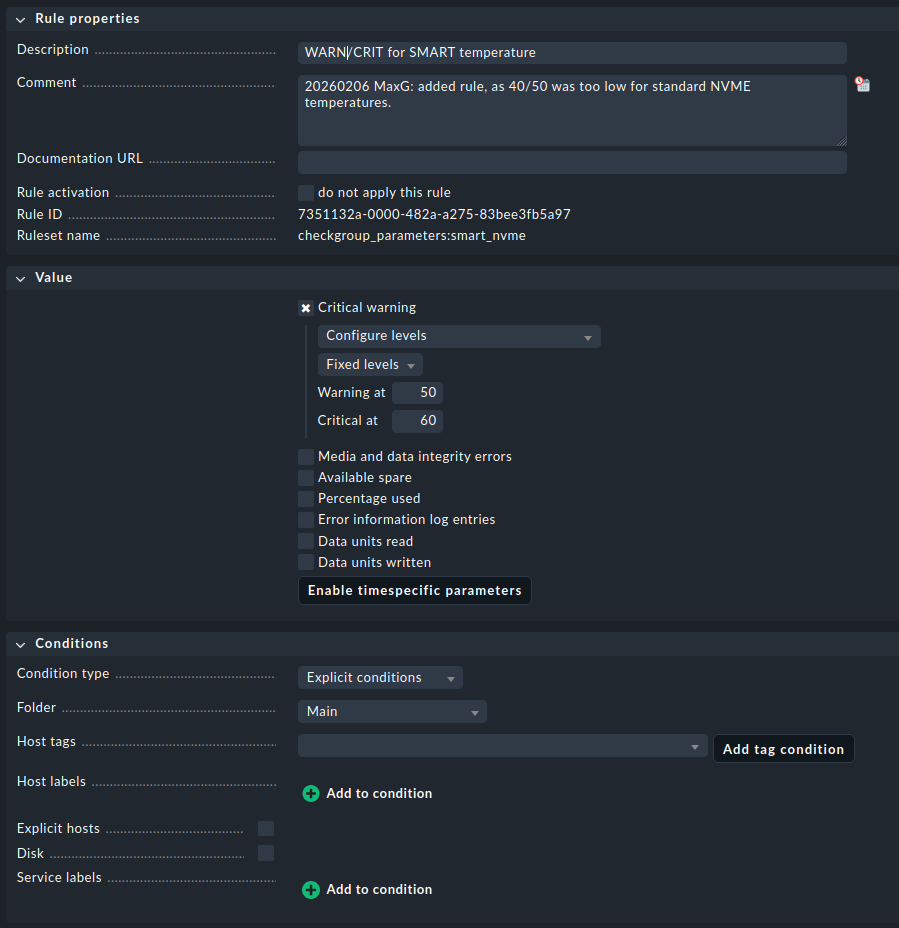Check the Percentage used option
899x928 pixels.
pos(306,498)
